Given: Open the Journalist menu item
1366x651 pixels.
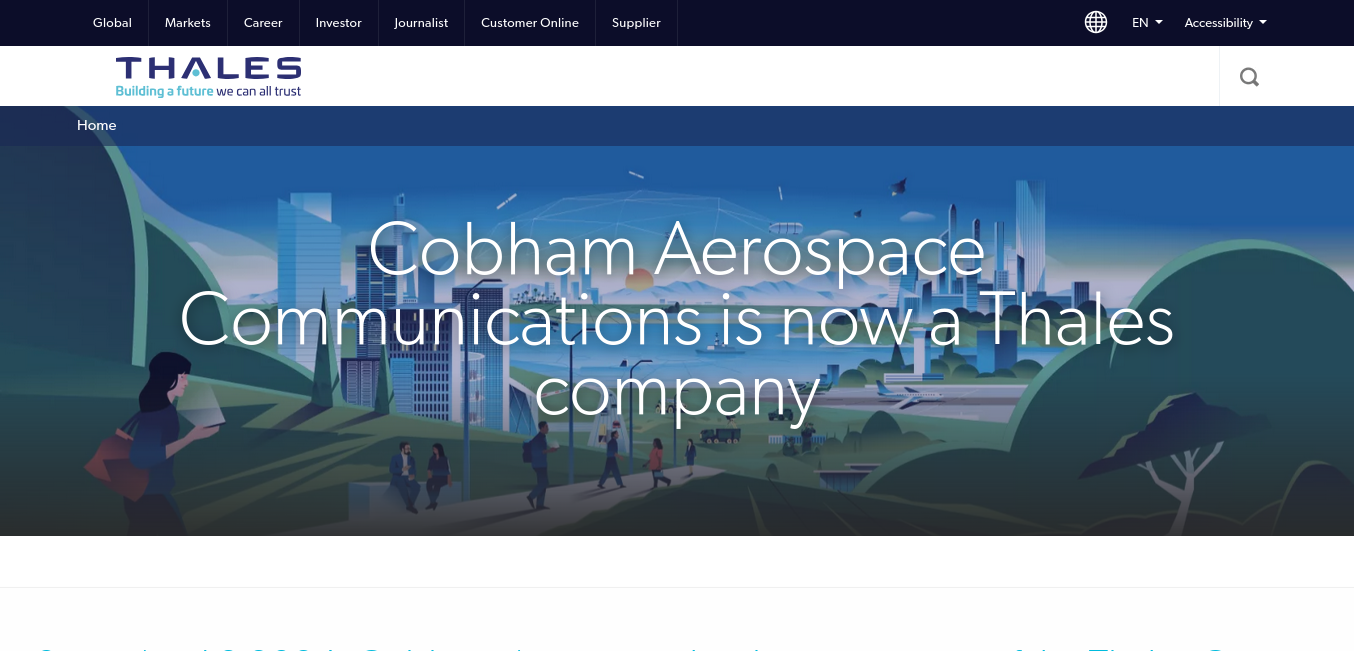Looking at the screenshot, I should coord(421,23).
